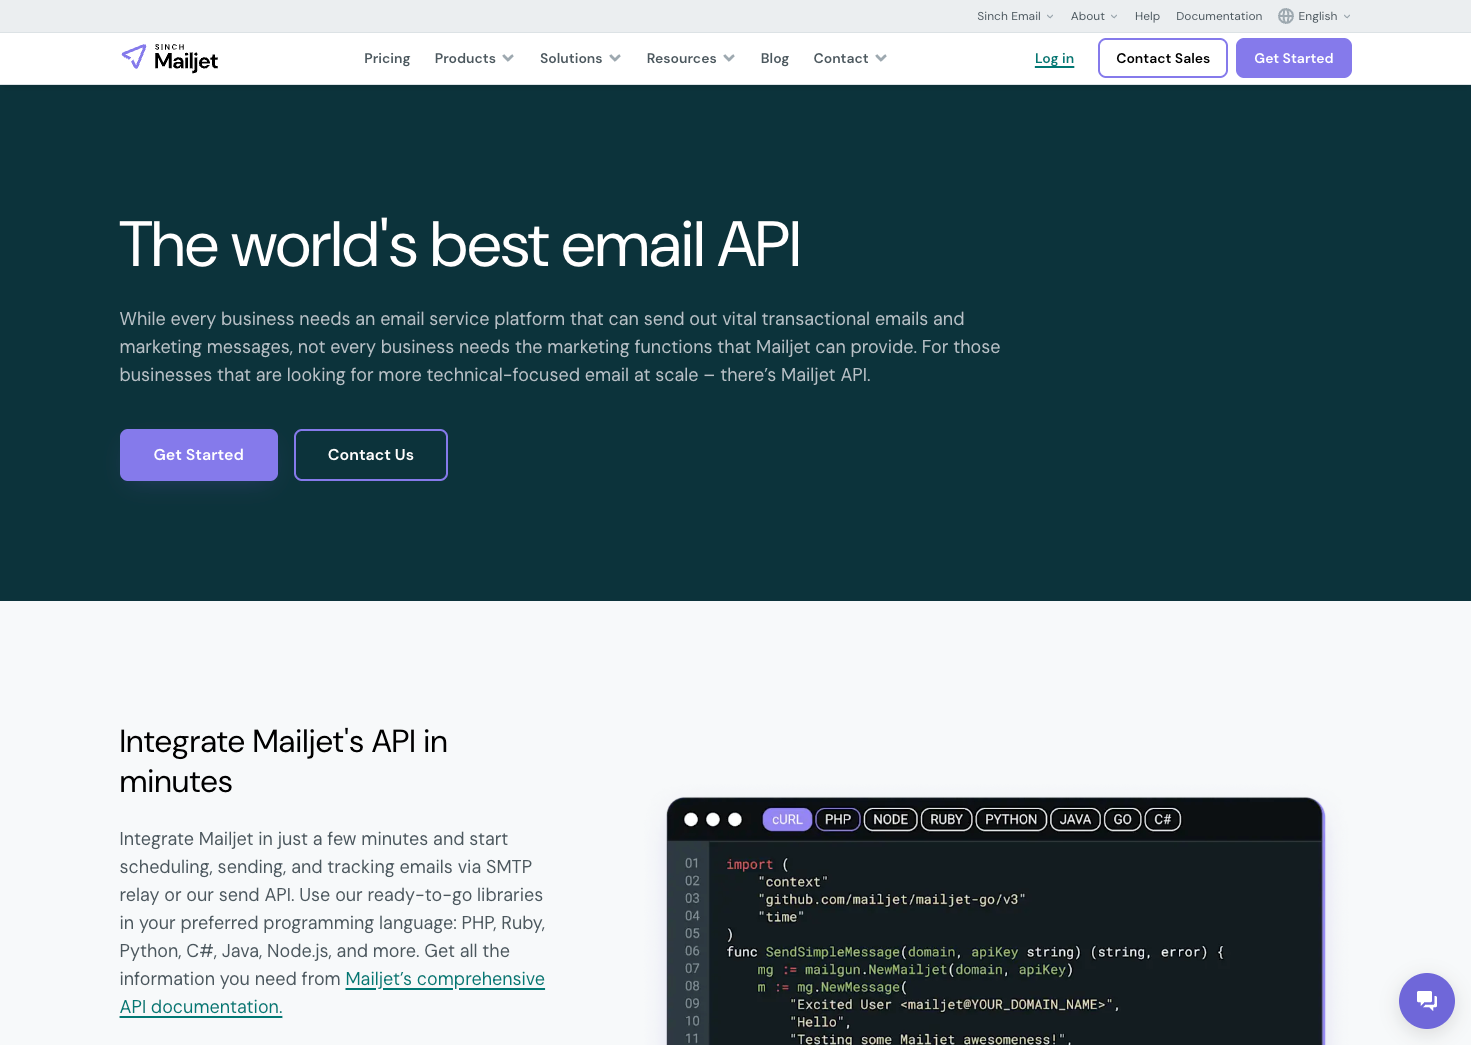This screenshot has height=1045, width=1471.
Task: Open the Blog
Action: (774, 58)
